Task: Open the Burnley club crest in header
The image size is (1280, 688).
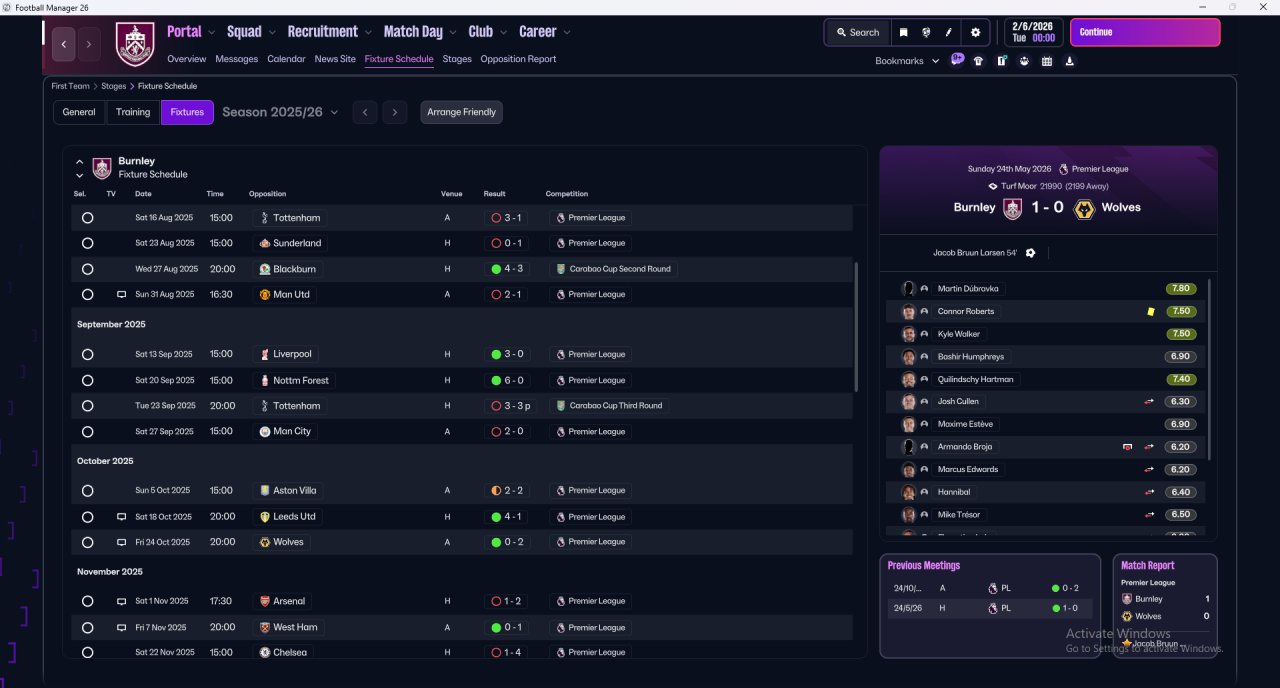Action: pyautogui.click(x=135, y=44)
